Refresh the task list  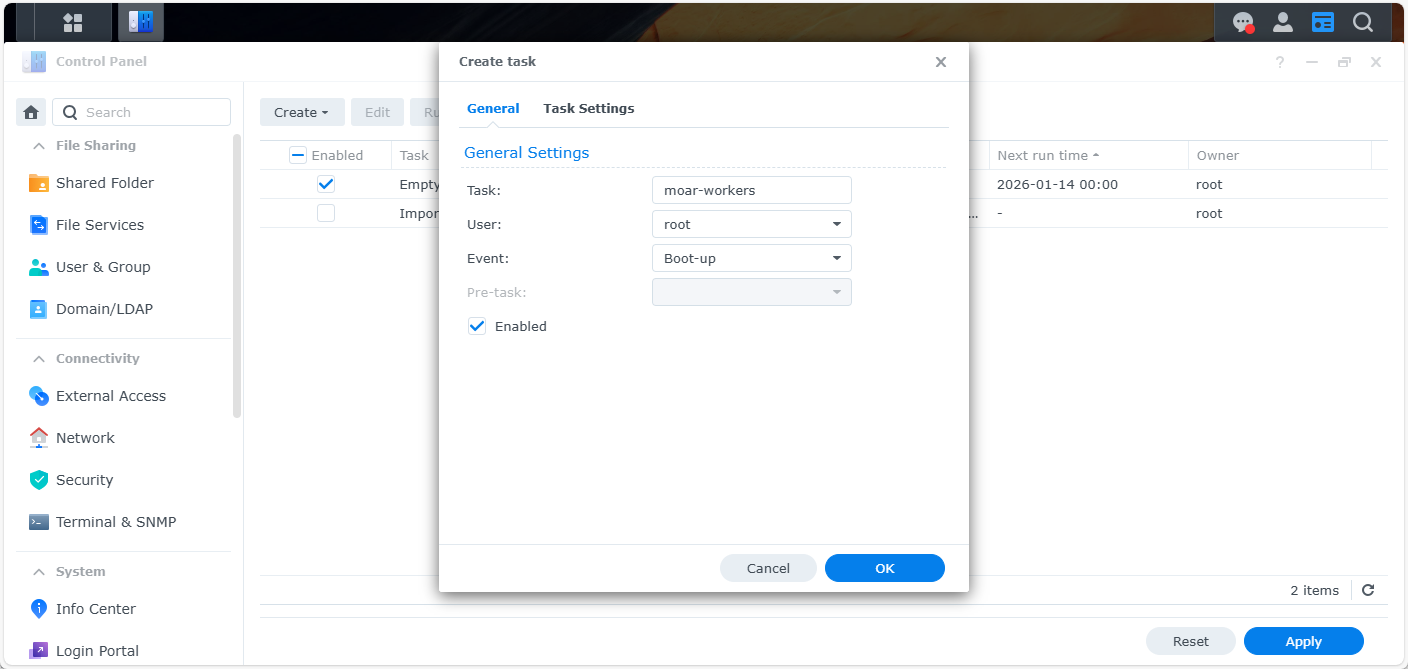tap(1368, 590)
